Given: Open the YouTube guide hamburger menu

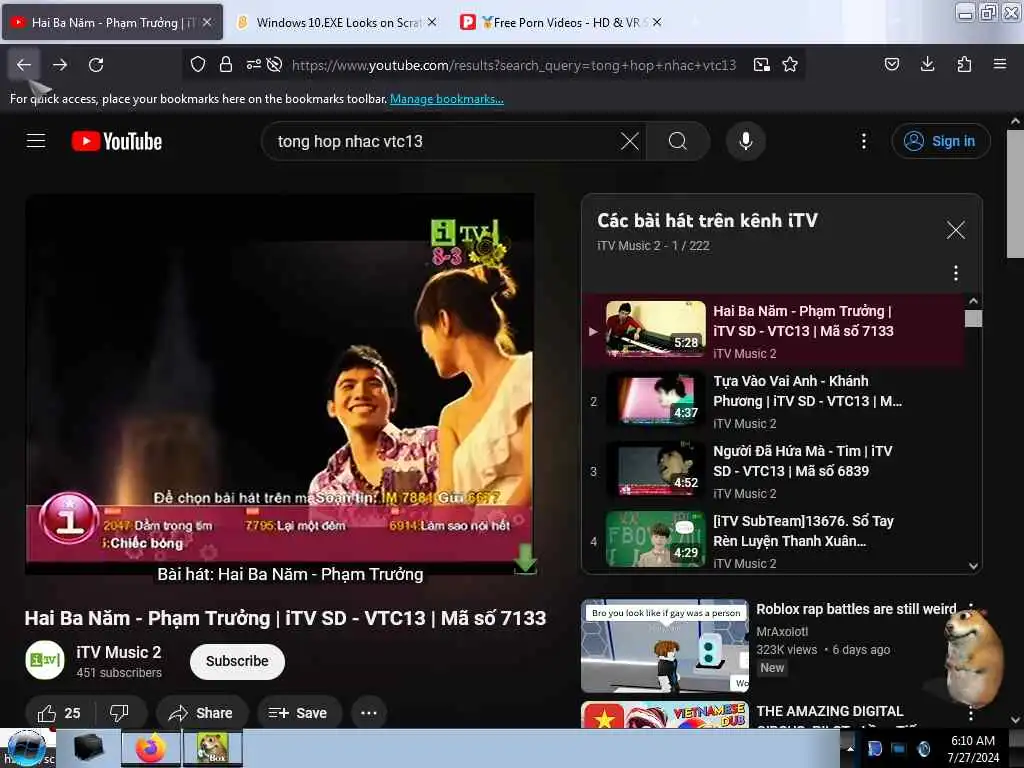Looking at the screenshot, I should [36, 140].
